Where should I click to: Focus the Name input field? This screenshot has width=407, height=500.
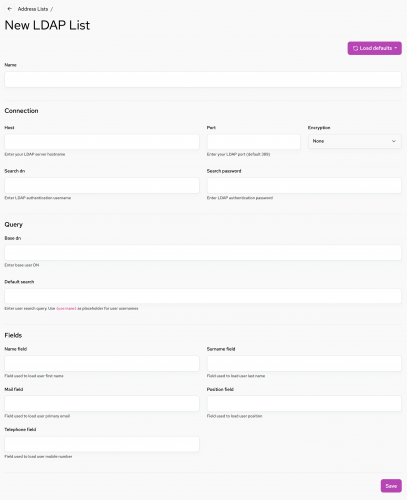[203, 80]
